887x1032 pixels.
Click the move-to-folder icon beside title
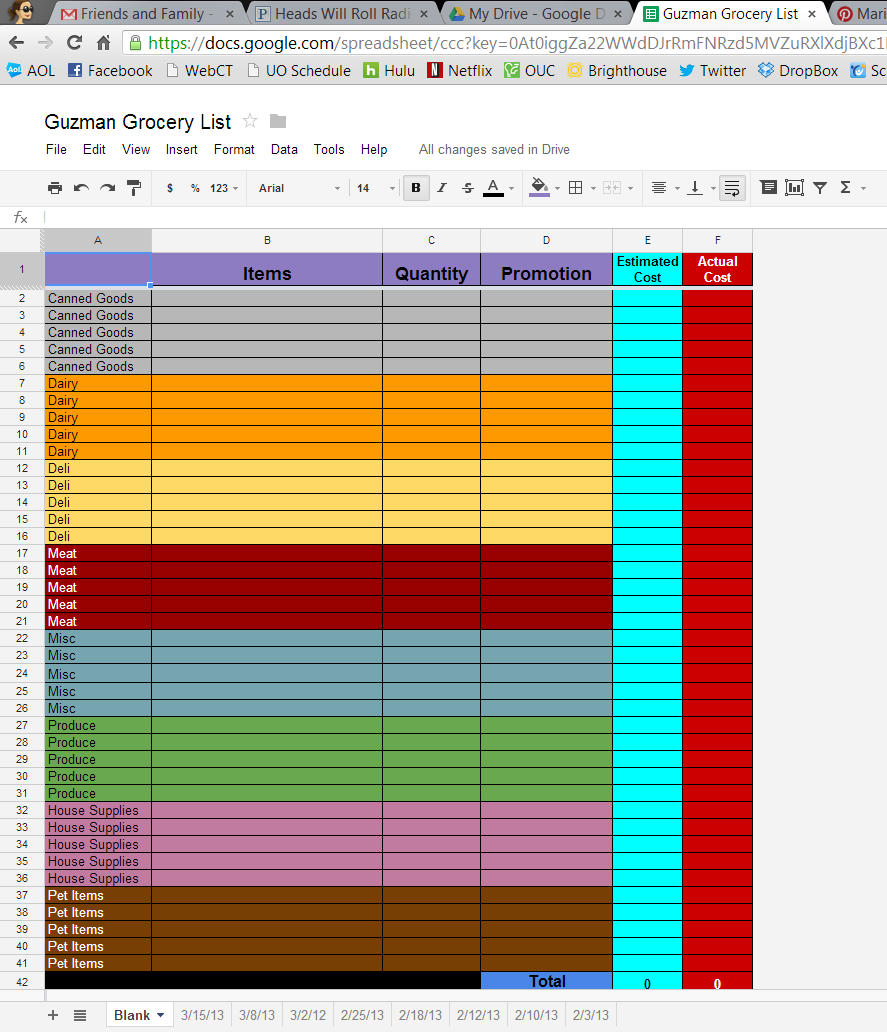point(278,122)
